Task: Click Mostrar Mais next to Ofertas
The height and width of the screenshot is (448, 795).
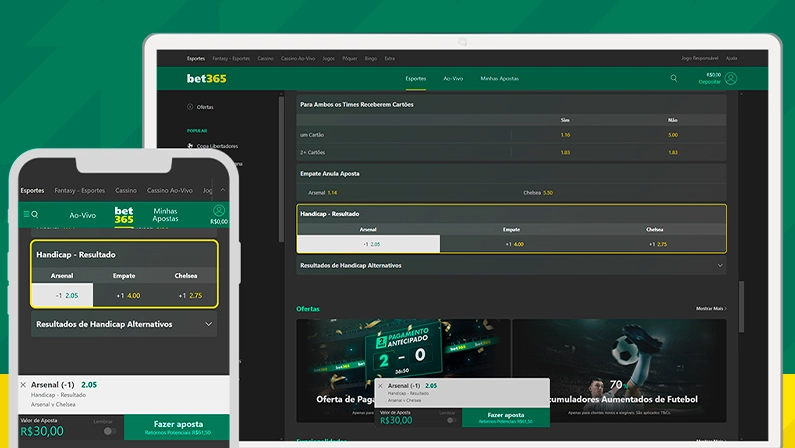Action: (711, 308)
